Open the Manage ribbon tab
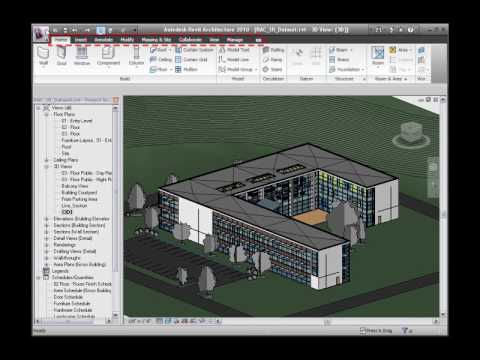Viewport: 480px width, 360px height. (x=235, y=40)
